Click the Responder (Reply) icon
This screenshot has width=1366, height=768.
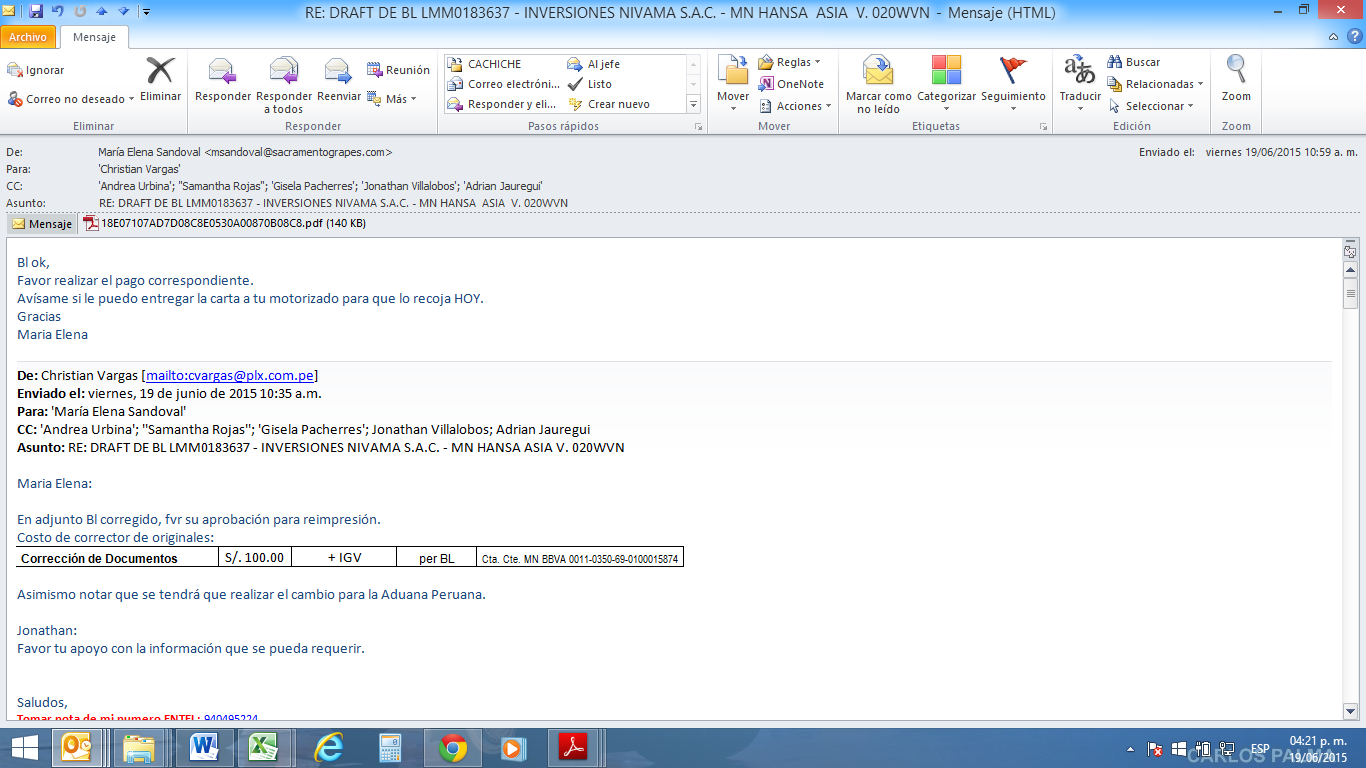(x=222, y=73)
